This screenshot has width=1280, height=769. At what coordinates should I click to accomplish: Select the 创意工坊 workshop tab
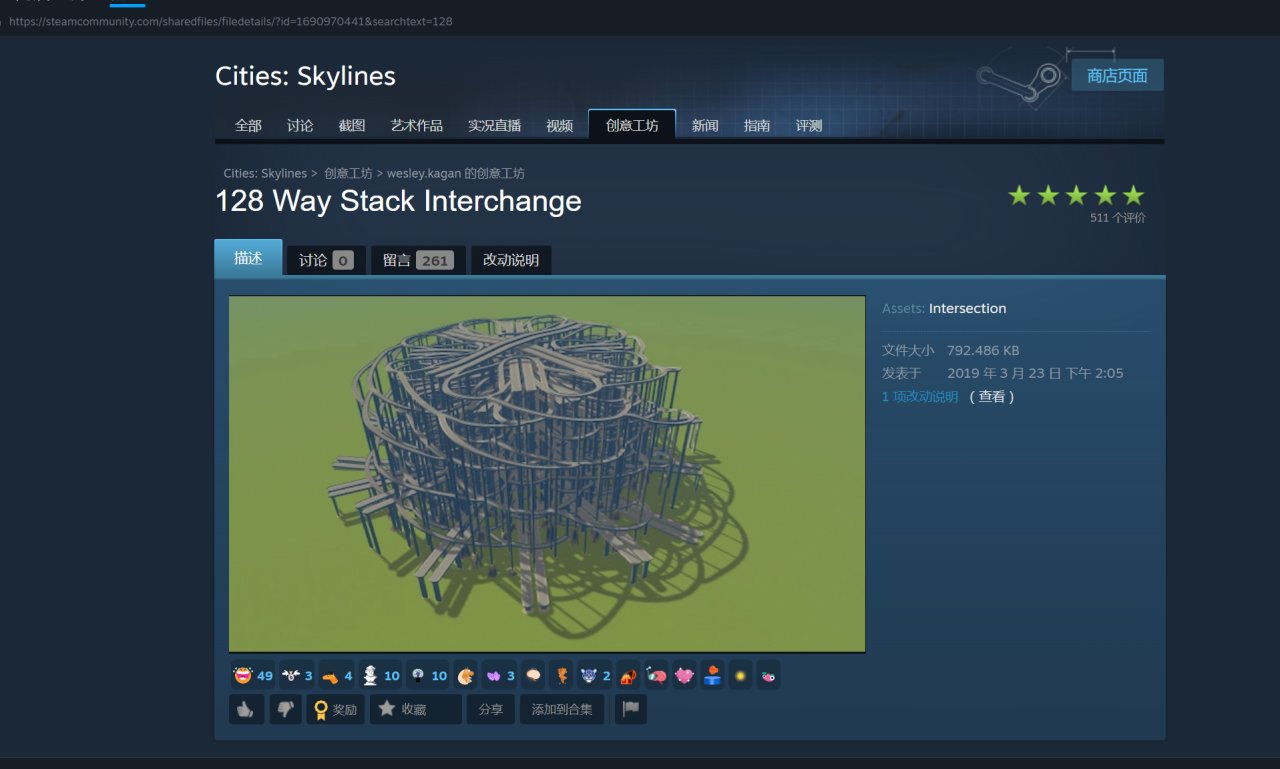632,125
